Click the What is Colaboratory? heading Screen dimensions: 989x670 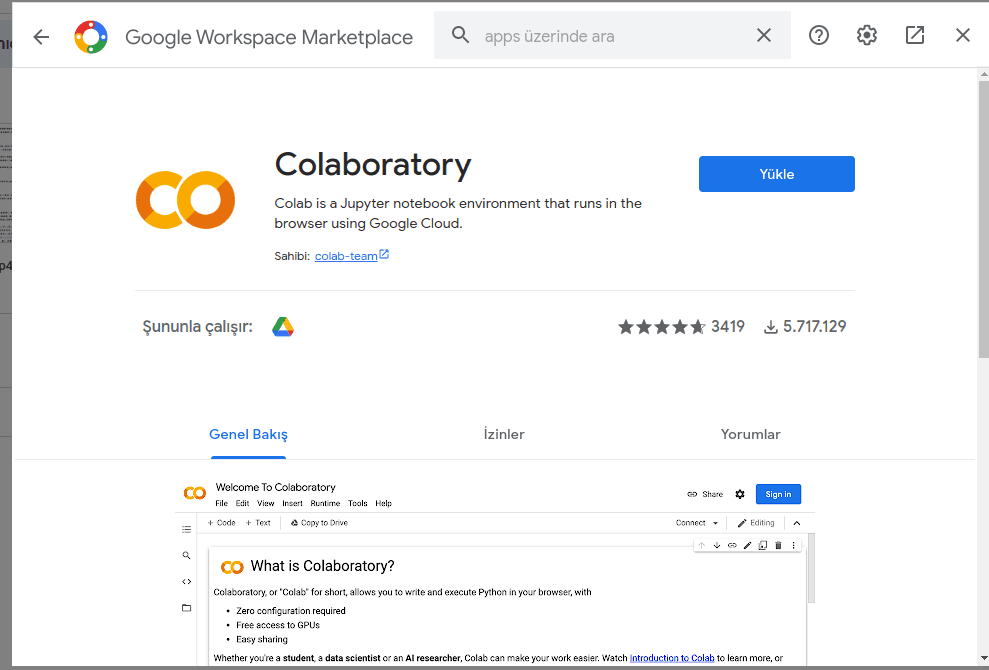coord(322,566)
